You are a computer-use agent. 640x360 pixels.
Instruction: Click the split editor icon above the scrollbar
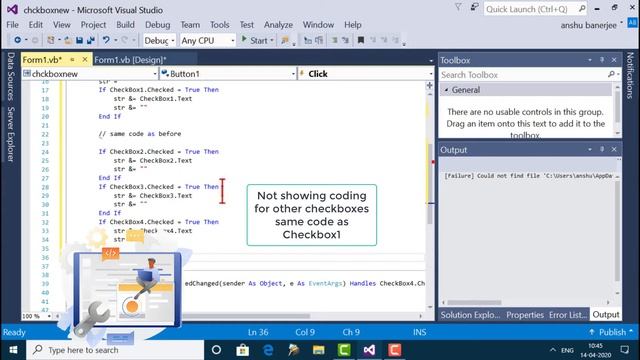click(x=429, y=85)
